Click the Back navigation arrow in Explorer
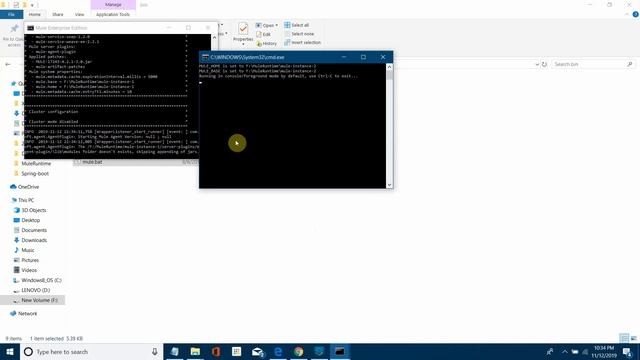 click(8, 64)
